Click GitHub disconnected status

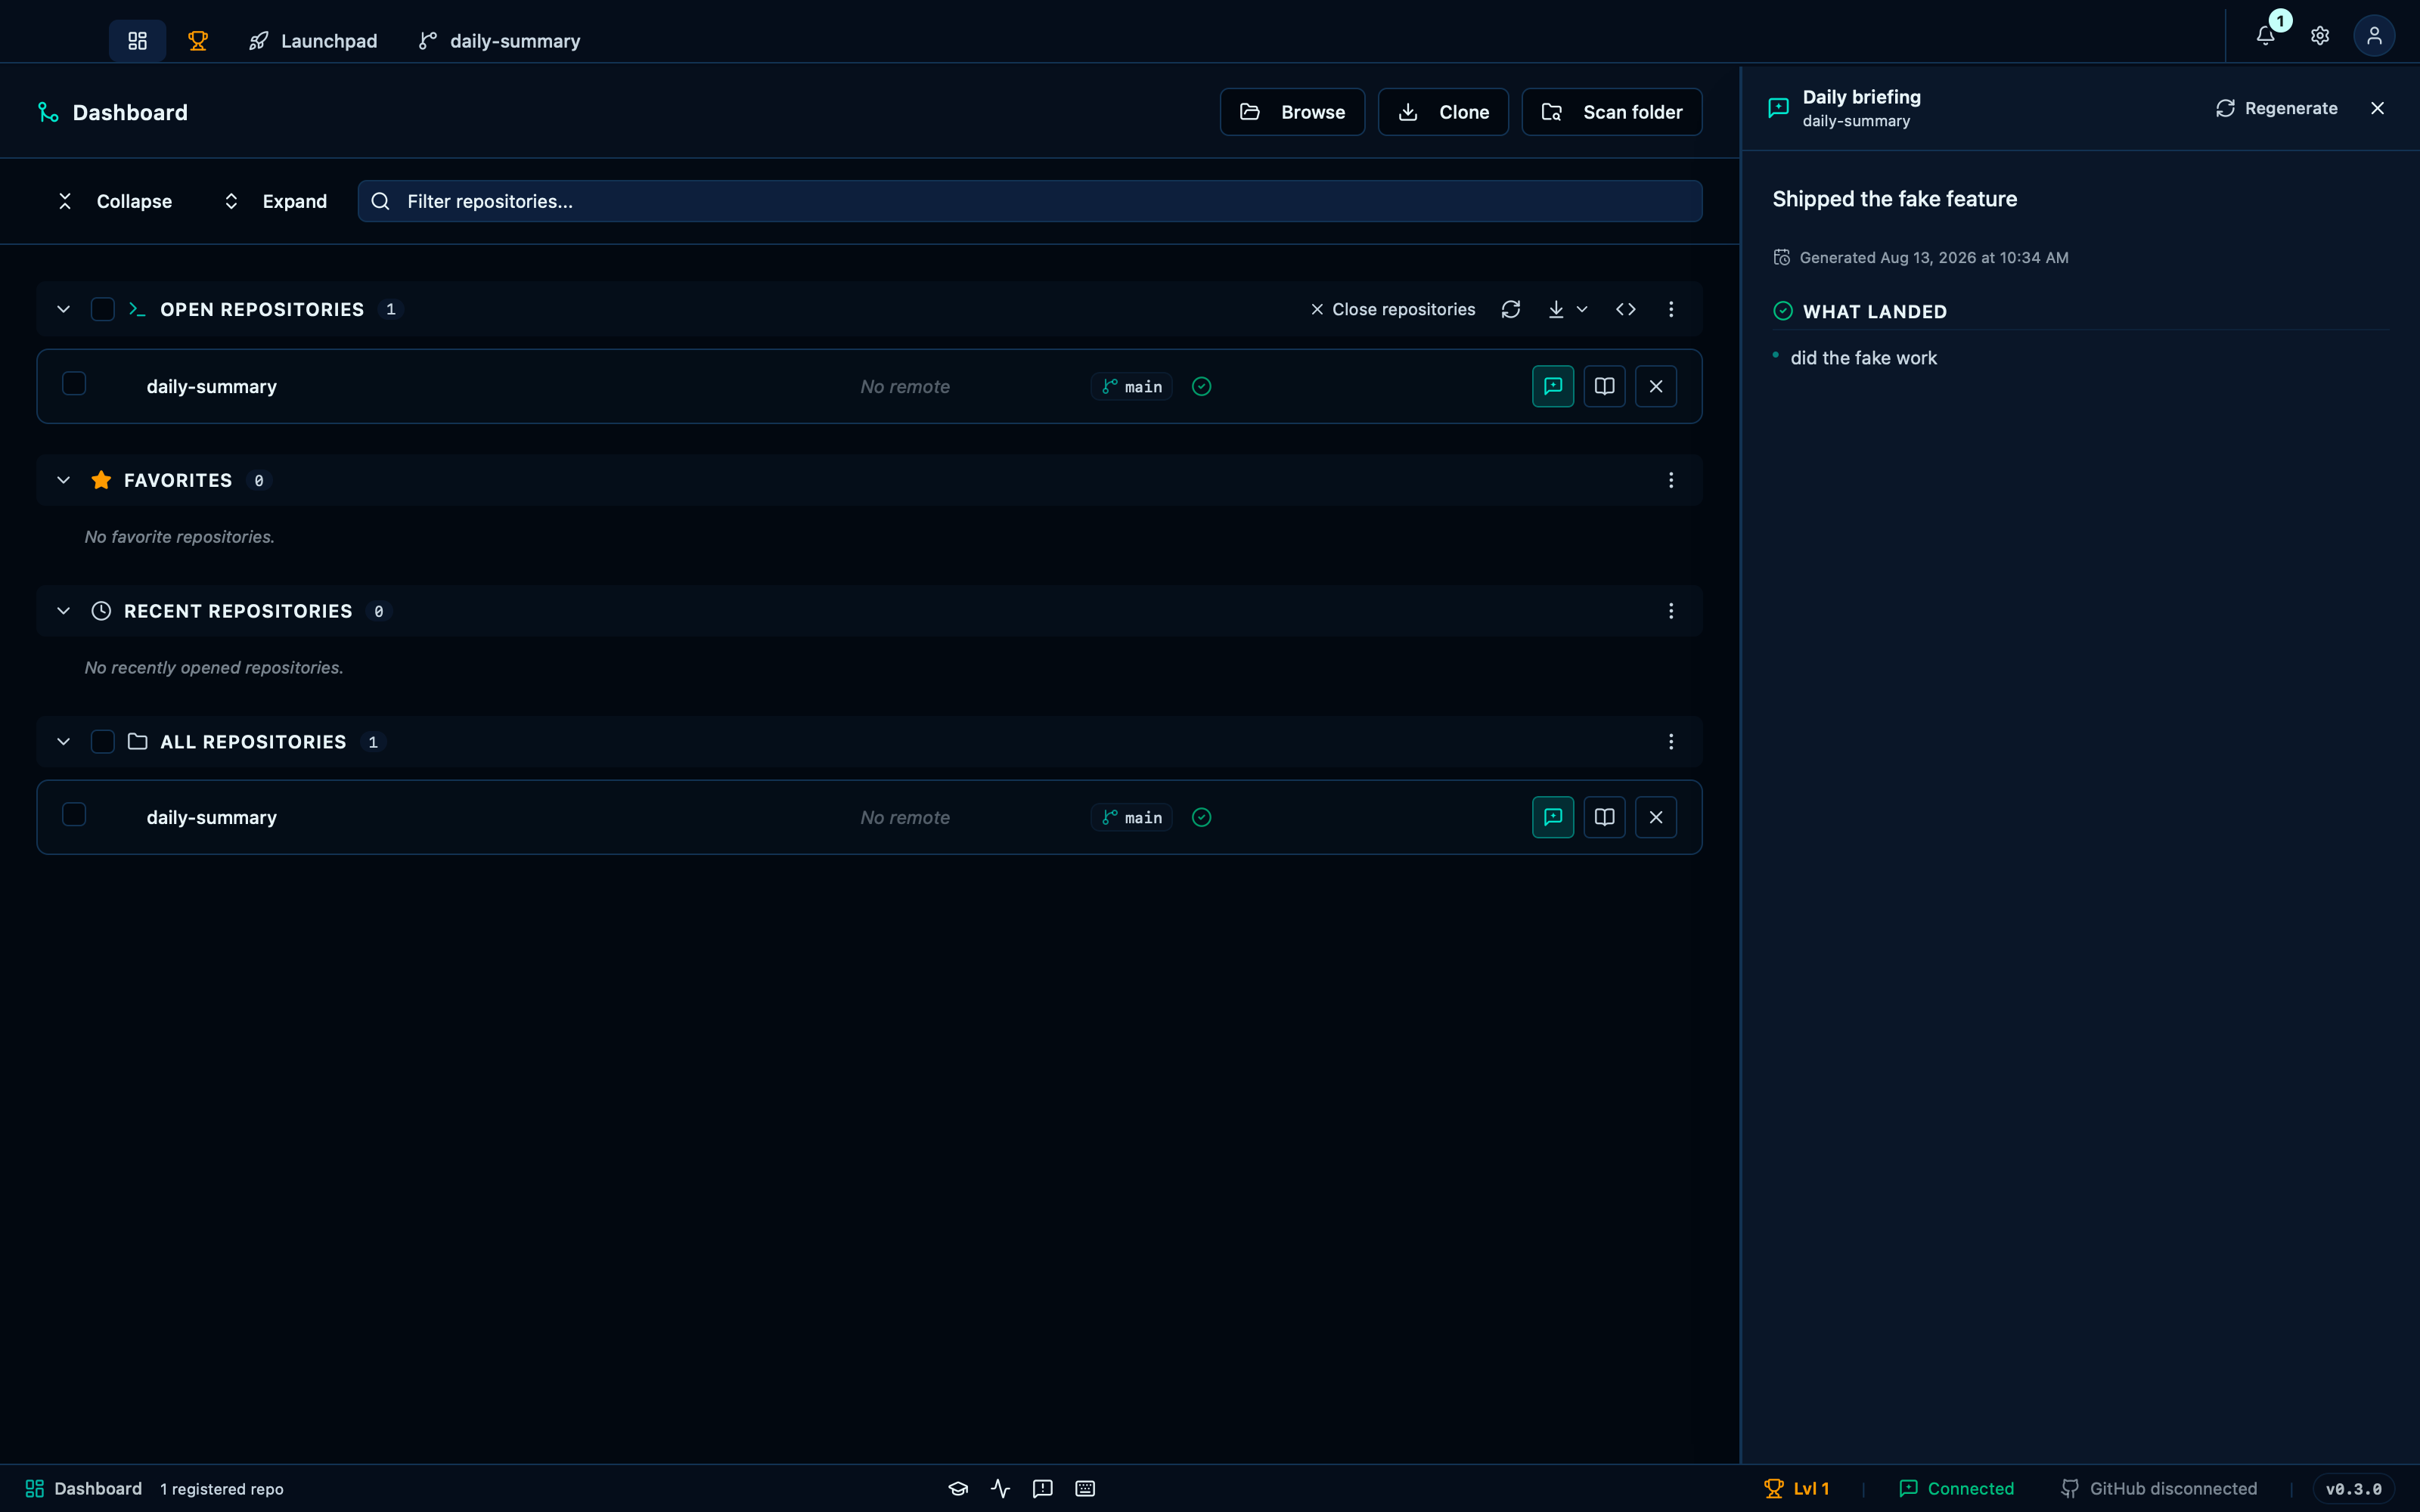click(2158, 1488)
